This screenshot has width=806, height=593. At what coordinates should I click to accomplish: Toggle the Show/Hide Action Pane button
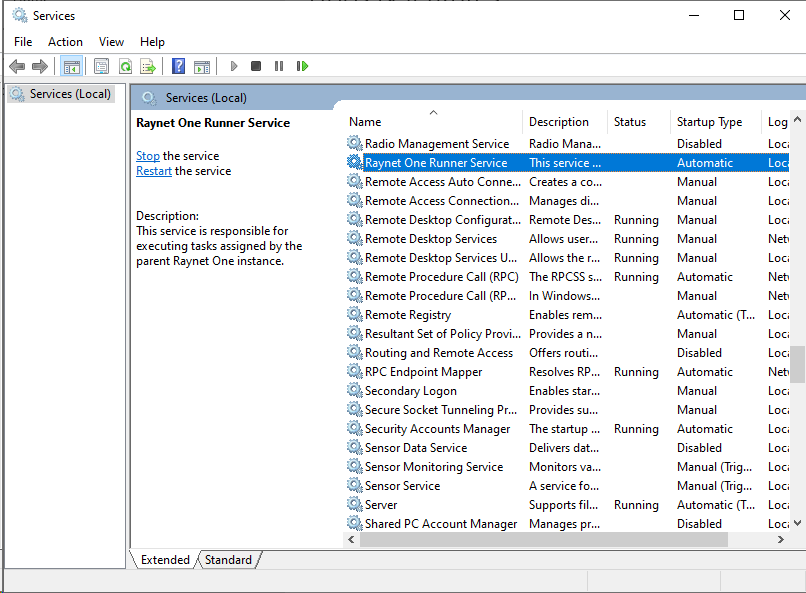[x=202, y=66]
